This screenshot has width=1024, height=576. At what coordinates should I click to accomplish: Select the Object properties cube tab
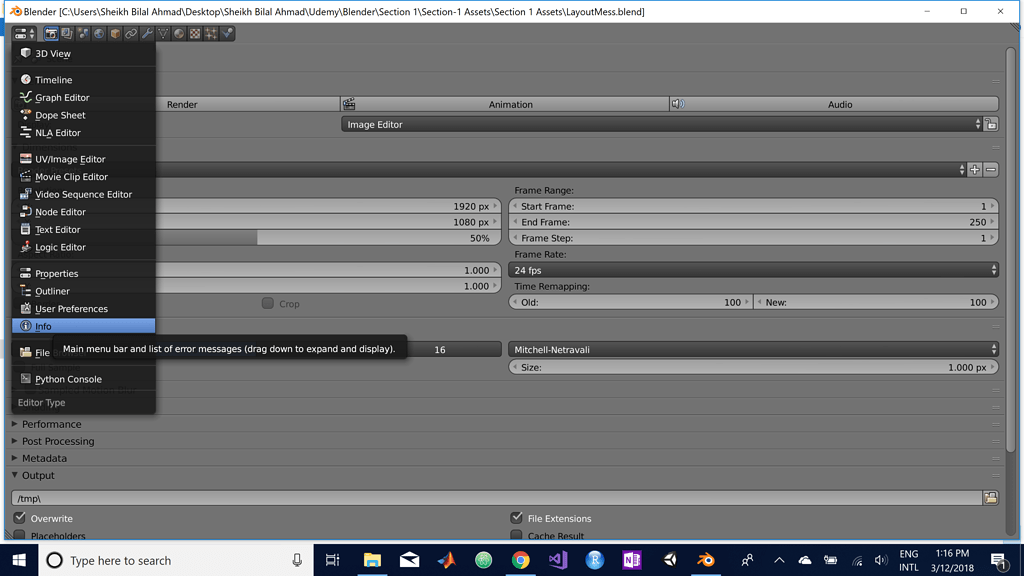(x=115, y=33)
